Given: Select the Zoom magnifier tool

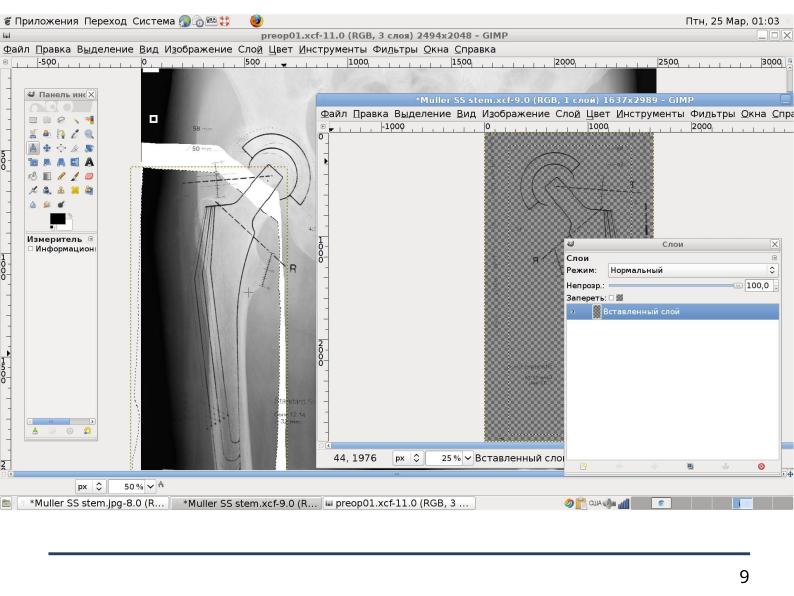Looking at the screenshot, I should (89, 134).
